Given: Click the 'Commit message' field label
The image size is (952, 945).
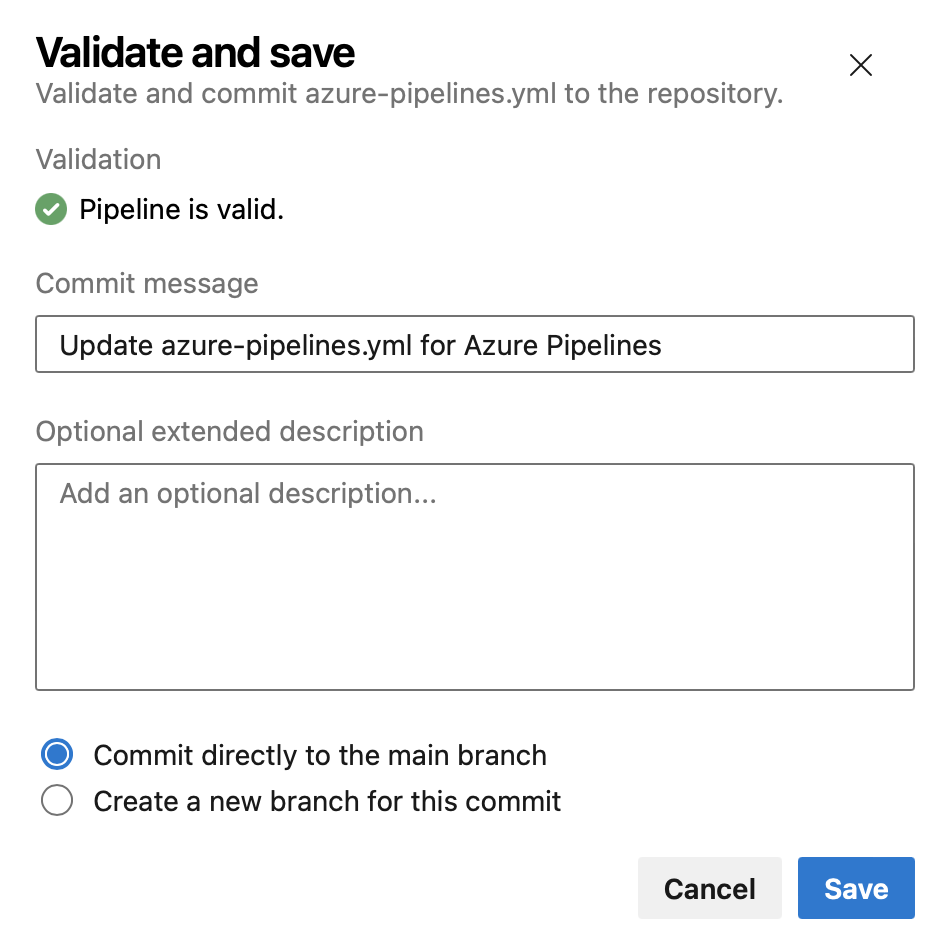Looking at the screenshot, I should (x=147, y=284).
